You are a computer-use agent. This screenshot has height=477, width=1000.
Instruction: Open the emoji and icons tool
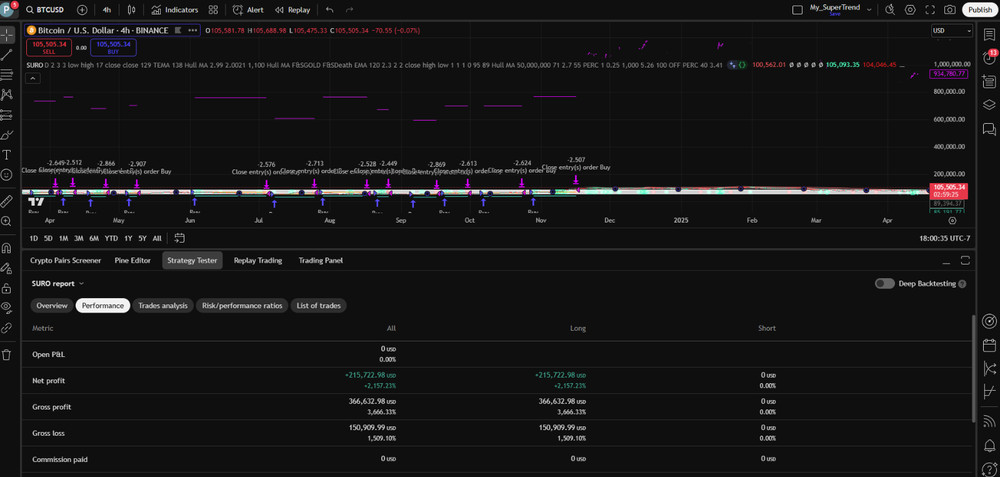(7, 174)
